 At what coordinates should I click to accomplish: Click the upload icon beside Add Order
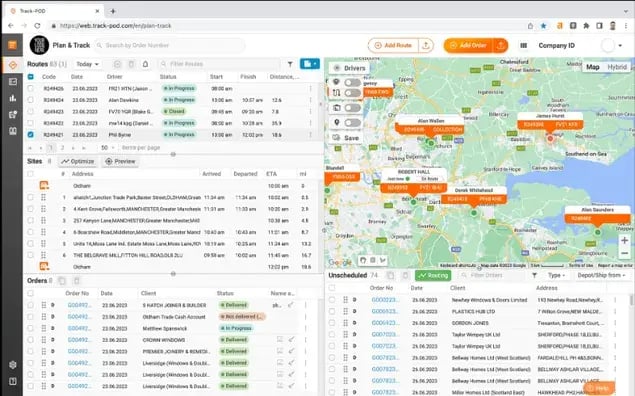click(501, 45)
